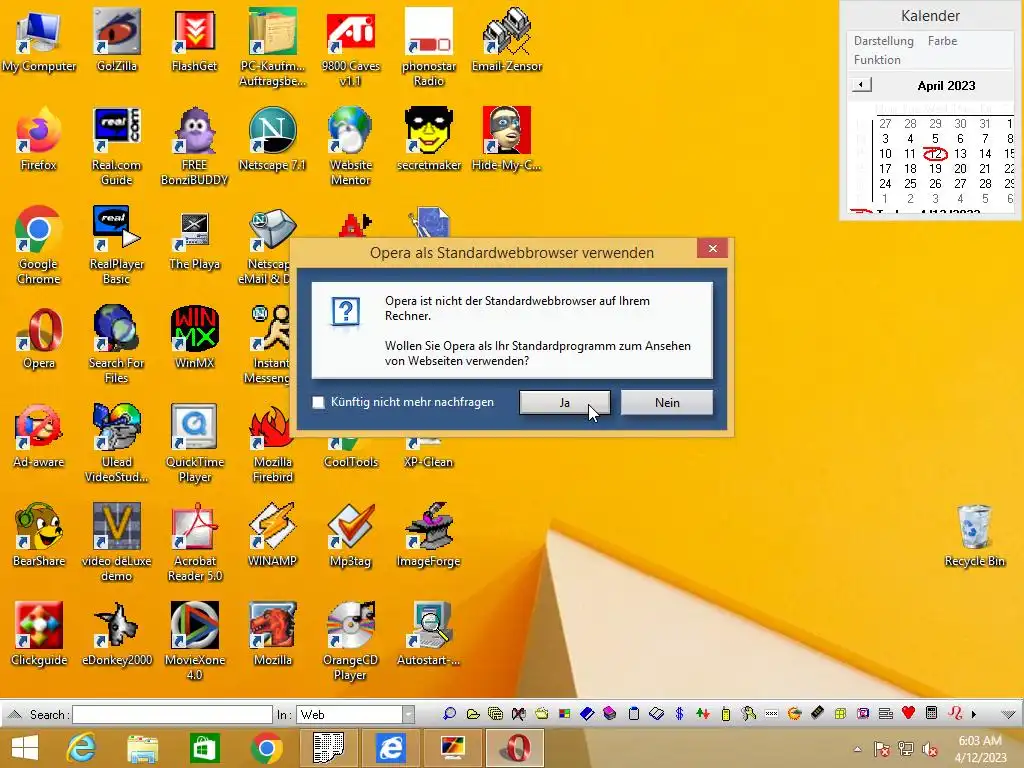The width and height of the screenshot is (1024, 768).
Task: Decline by clicking the Nein button
Action: click(667, 402)
